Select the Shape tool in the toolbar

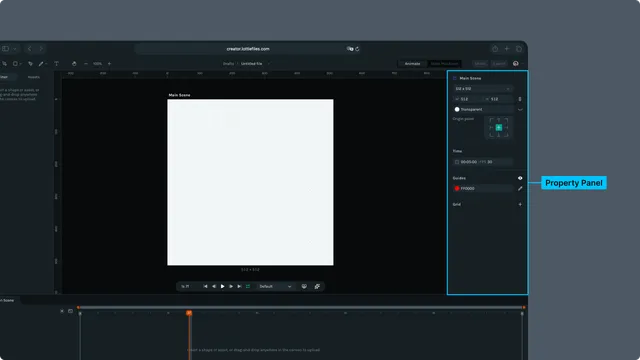coord(16,64)
